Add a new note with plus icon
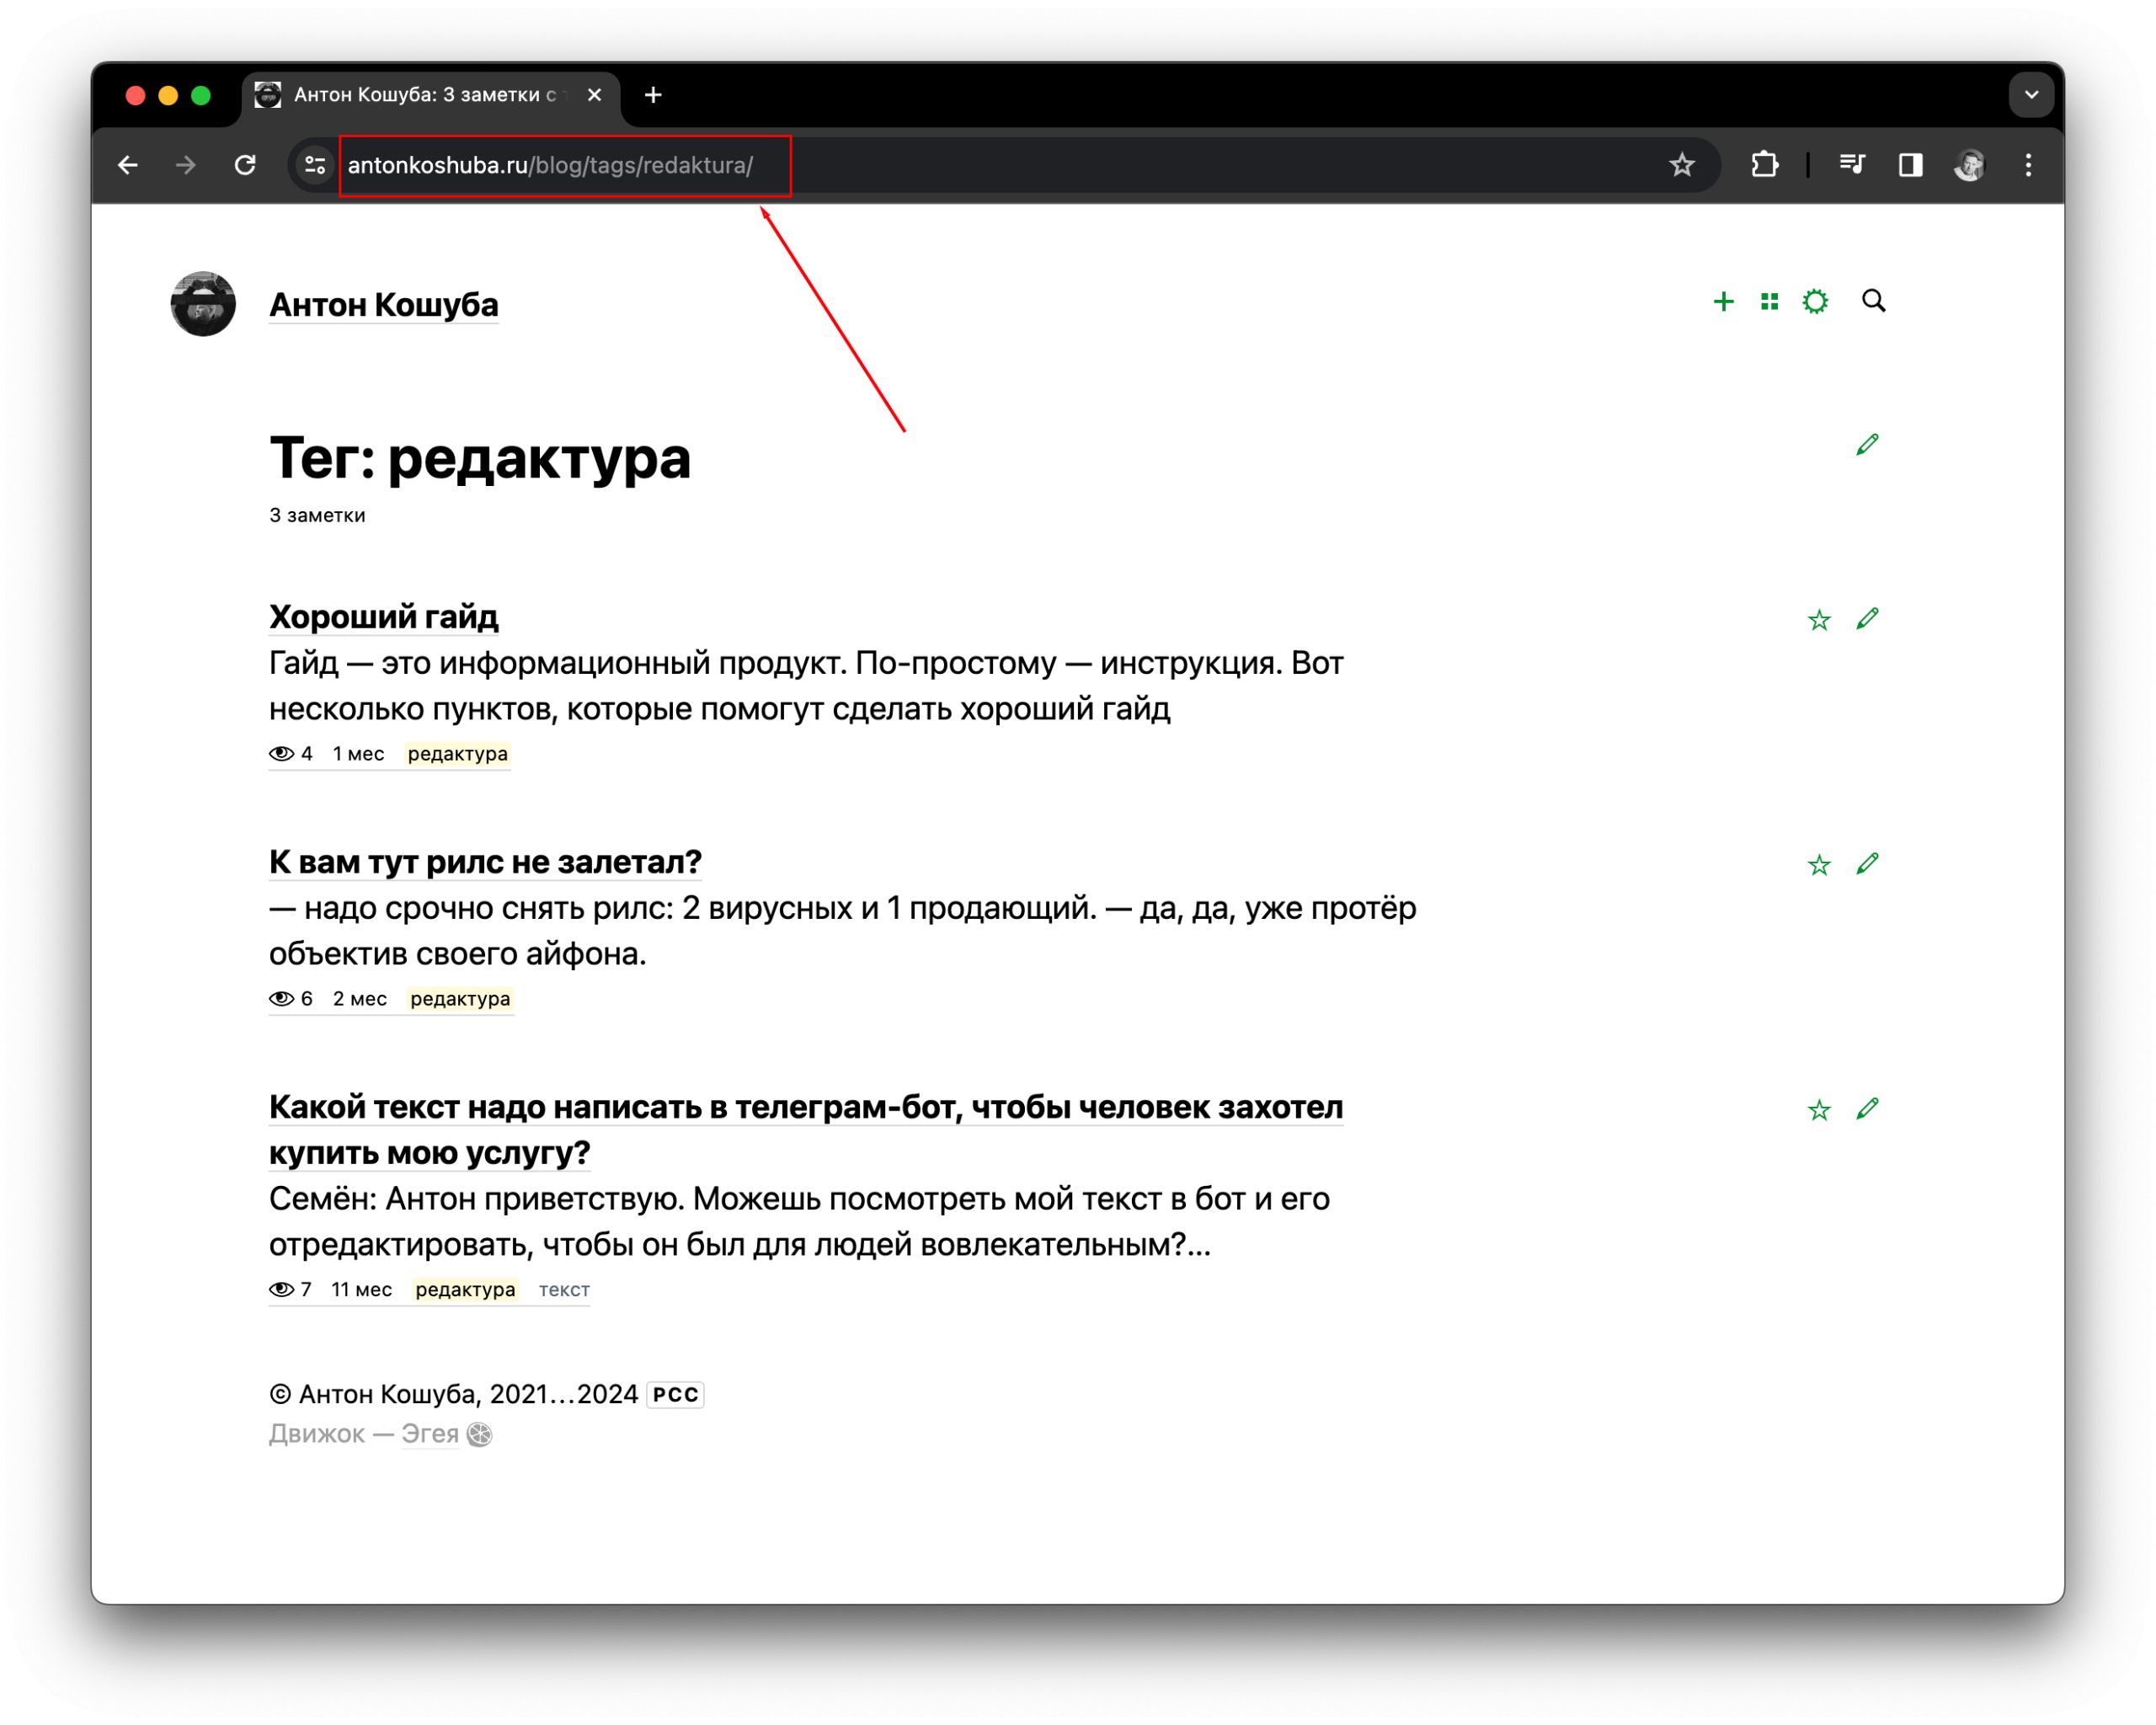 pos(1722,302)
